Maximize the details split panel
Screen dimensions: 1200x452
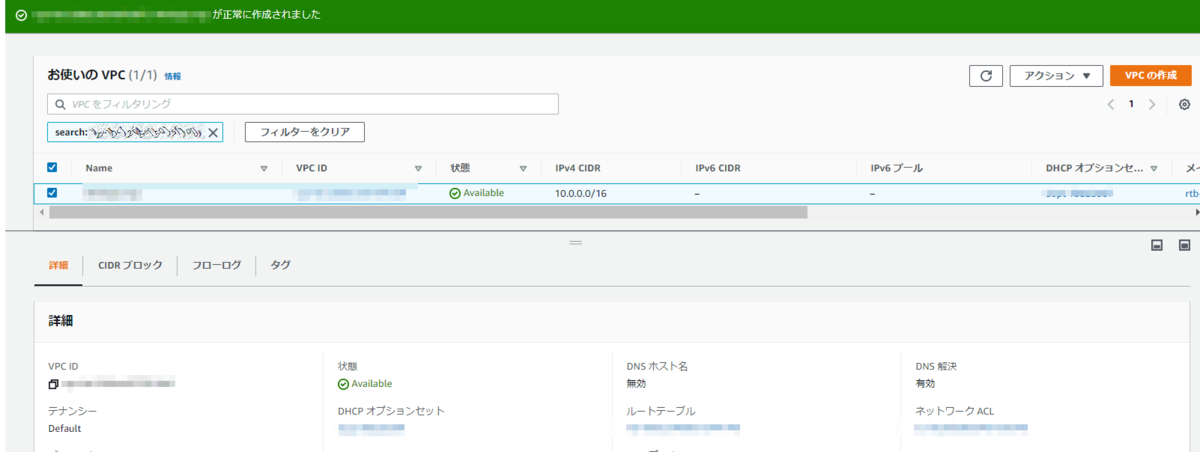pyautogui.click(x=1185, y=244)
